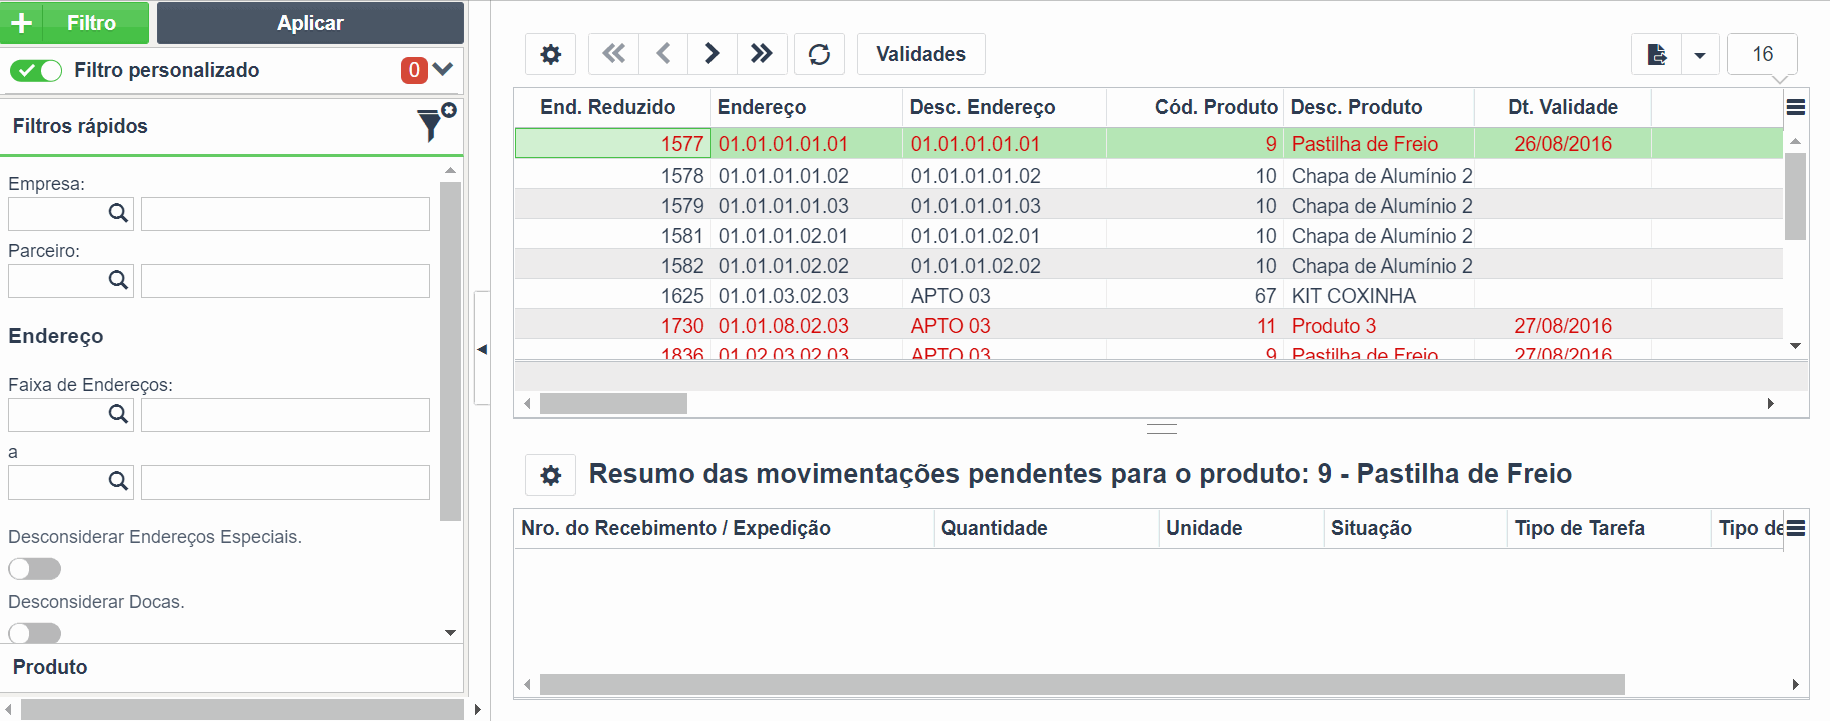The image size is (1830, 721).
Task: Click the Aplicar button
Action: [310, 22]
